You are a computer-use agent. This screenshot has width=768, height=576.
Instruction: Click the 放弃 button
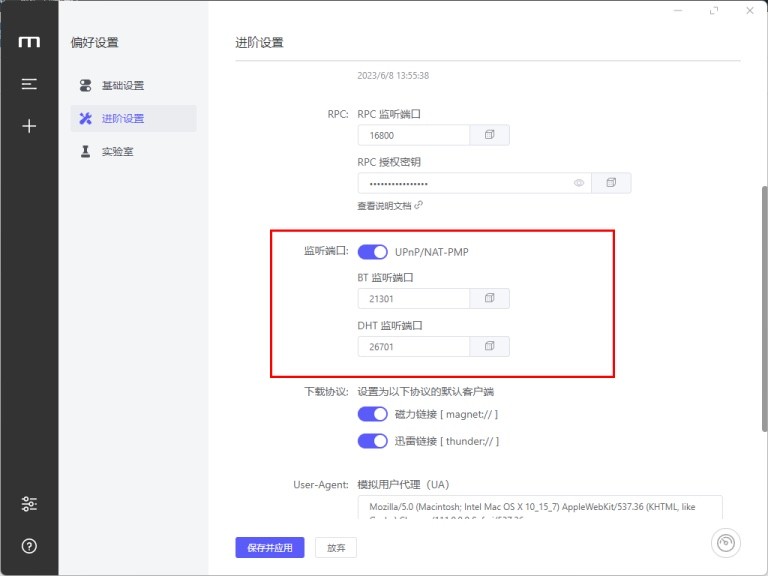tap(336, 548)
